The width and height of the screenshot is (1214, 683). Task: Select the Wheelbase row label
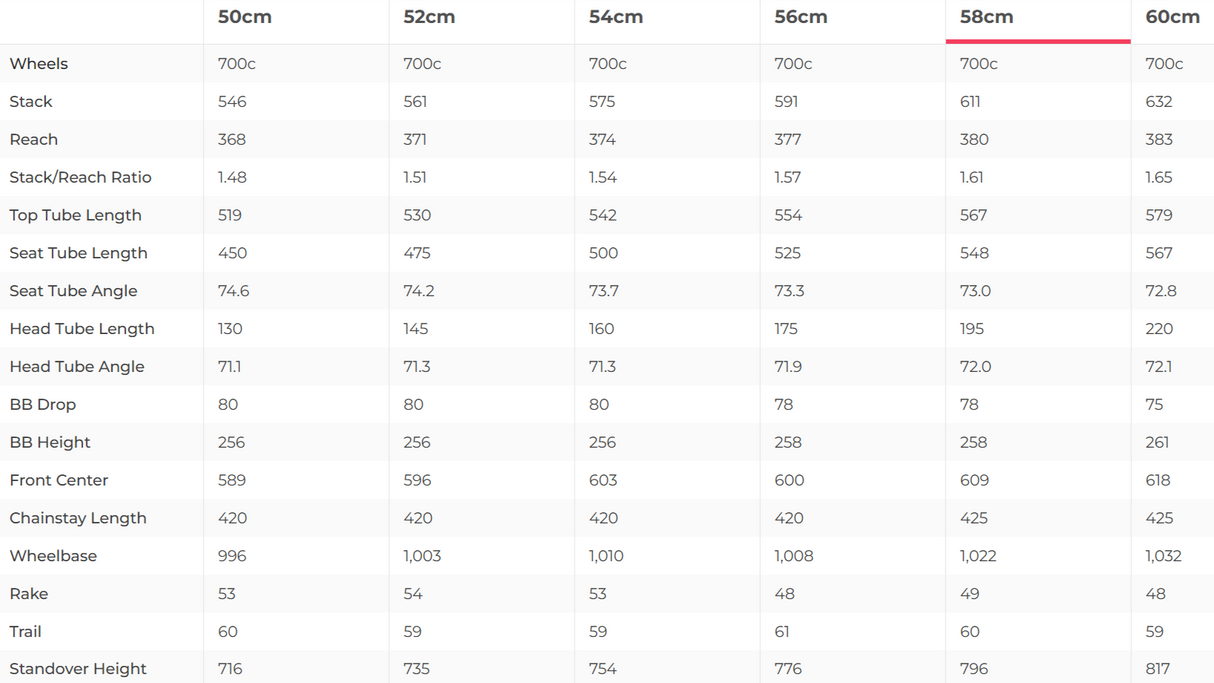click(54, 556)
